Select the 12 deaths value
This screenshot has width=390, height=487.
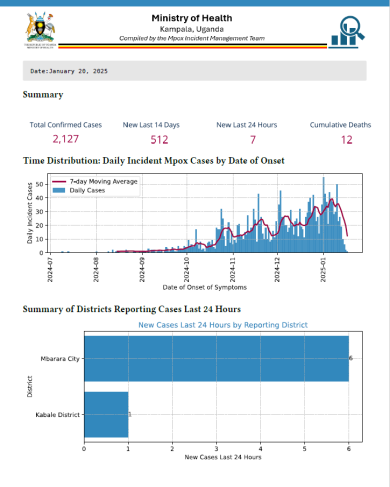pos(347,140)
